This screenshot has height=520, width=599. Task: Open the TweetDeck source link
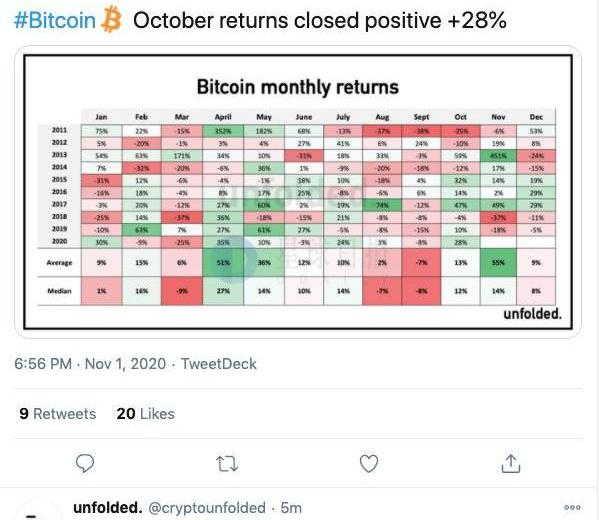[x=219, y=363]
